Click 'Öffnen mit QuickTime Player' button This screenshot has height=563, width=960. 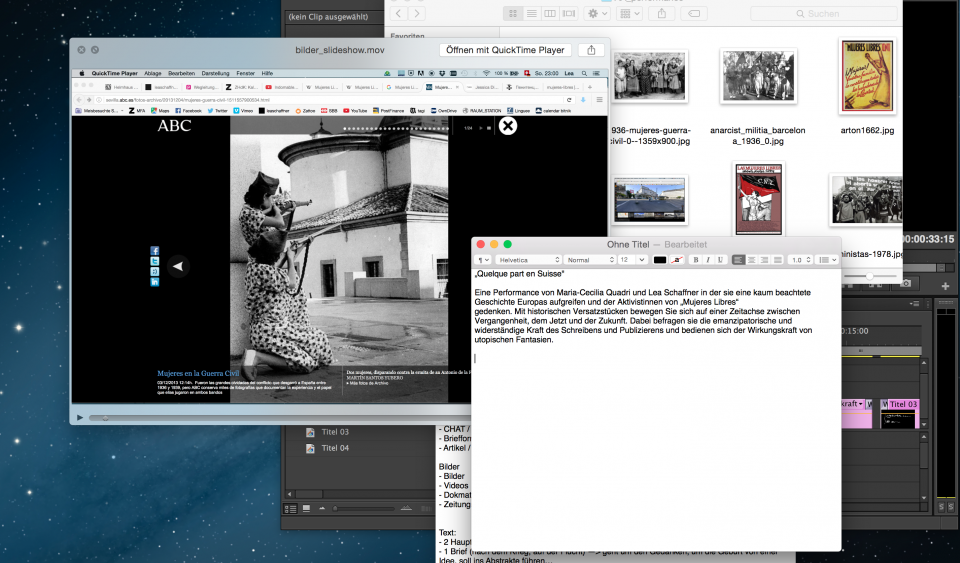coord(505,50)
